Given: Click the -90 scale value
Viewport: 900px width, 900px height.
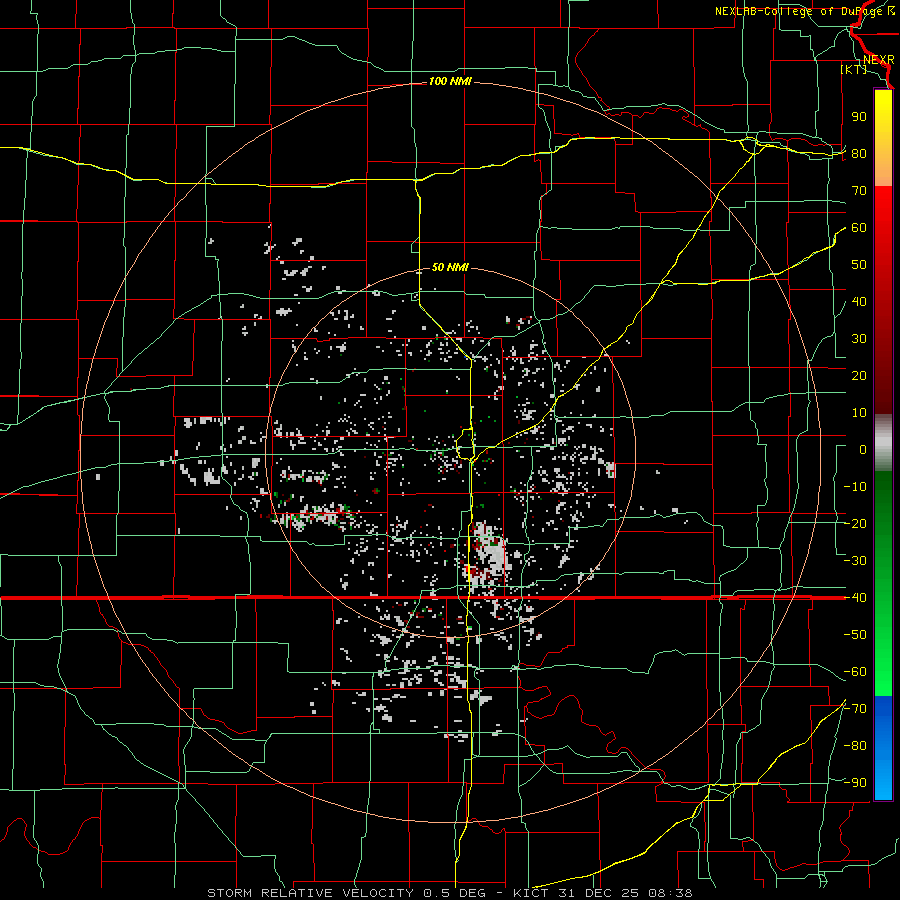Looking at the screenshot, I should [855, 783].
